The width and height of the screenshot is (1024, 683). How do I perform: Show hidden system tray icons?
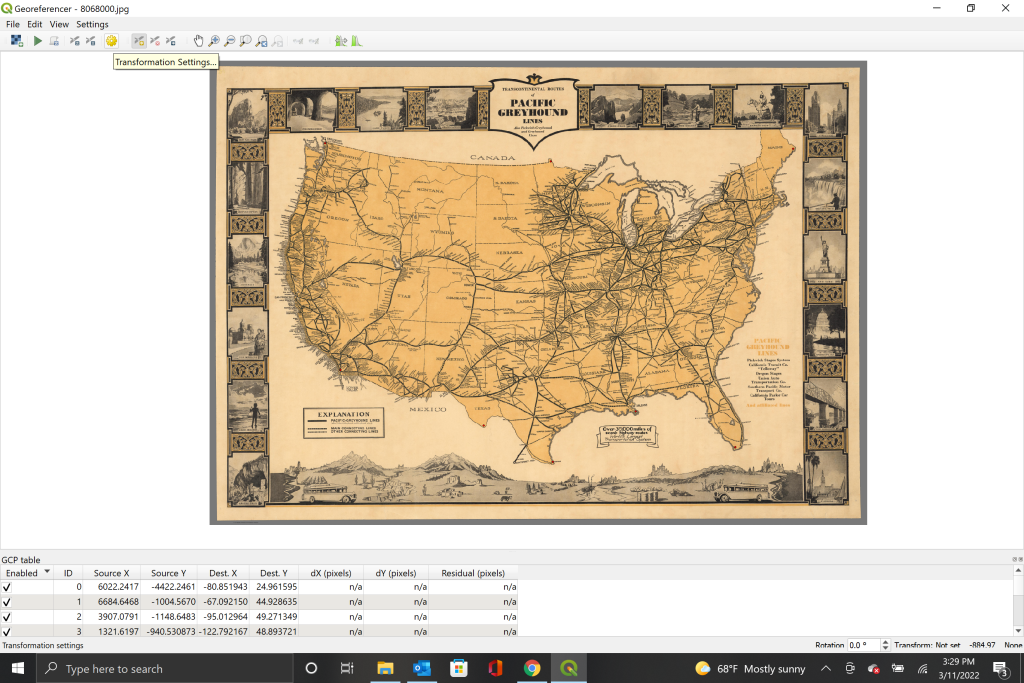pos(826,668)
